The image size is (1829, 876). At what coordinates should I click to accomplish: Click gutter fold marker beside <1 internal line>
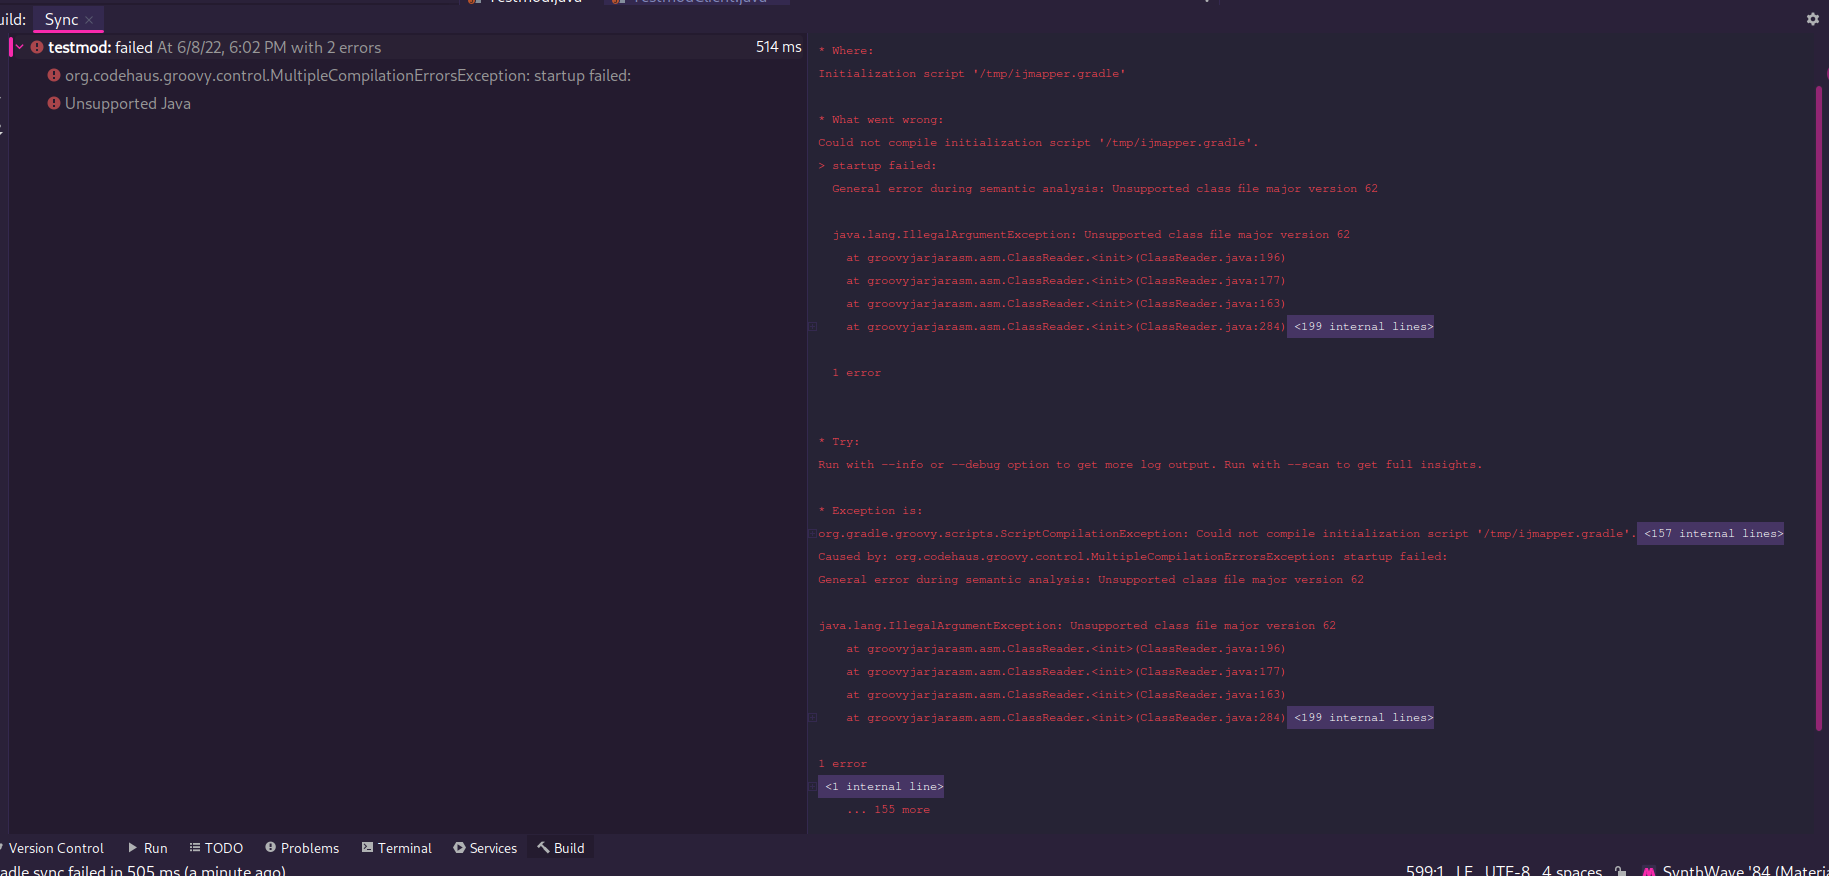click(x=813, y=787)
